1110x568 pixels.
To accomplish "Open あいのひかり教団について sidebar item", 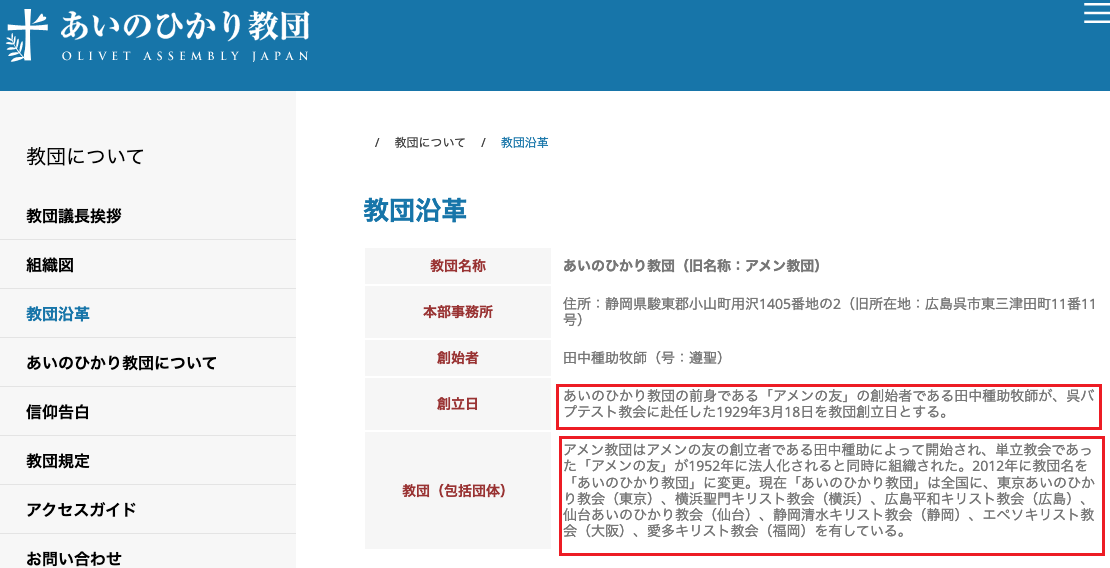I will pyautogui.click(x=121, y=363).
